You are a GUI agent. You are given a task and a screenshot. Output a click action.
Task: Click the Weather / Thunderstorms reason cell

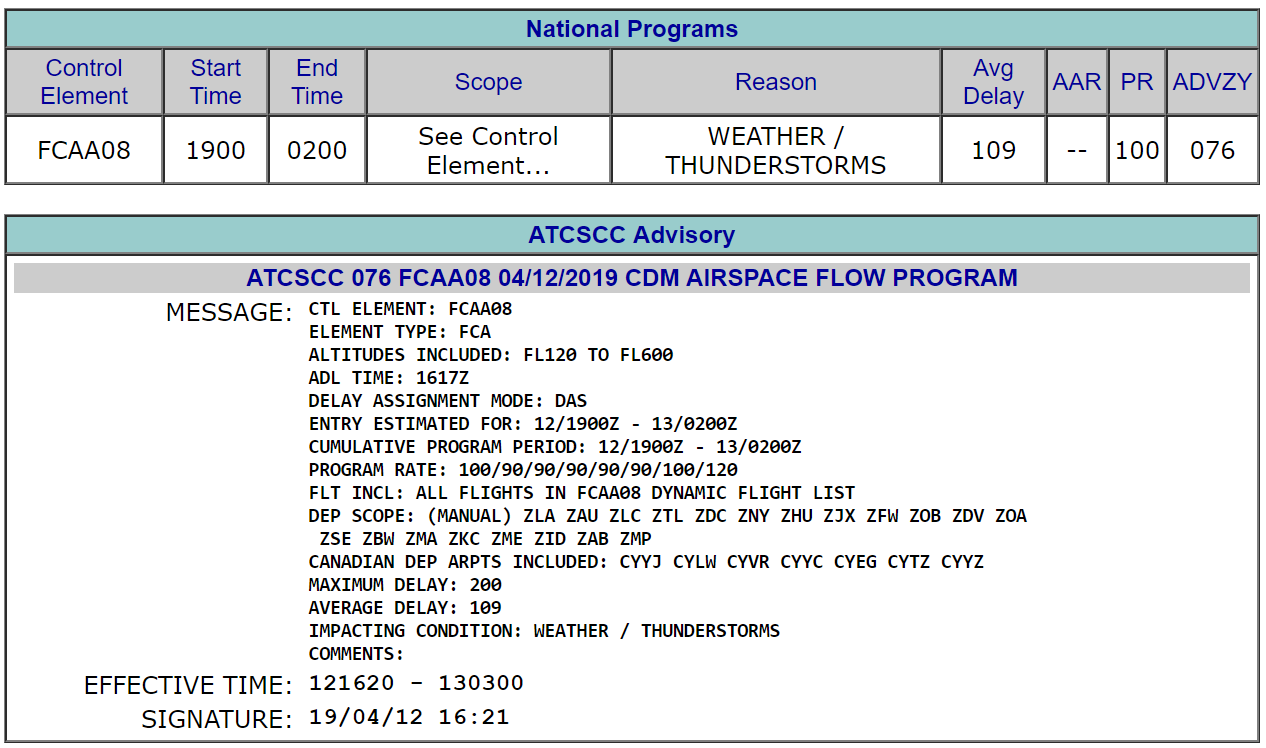pos(776,150)
